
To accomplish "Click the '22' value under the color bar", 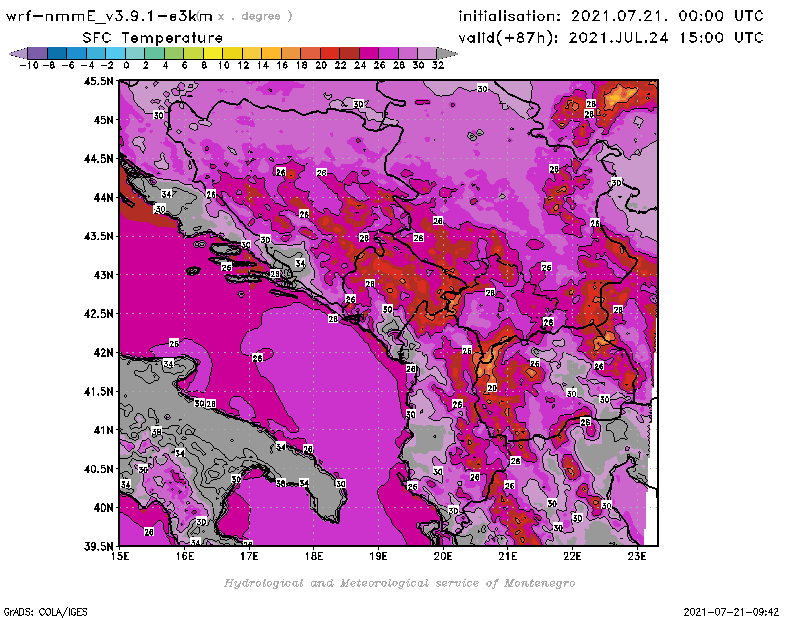I will (x=340, y=65).
